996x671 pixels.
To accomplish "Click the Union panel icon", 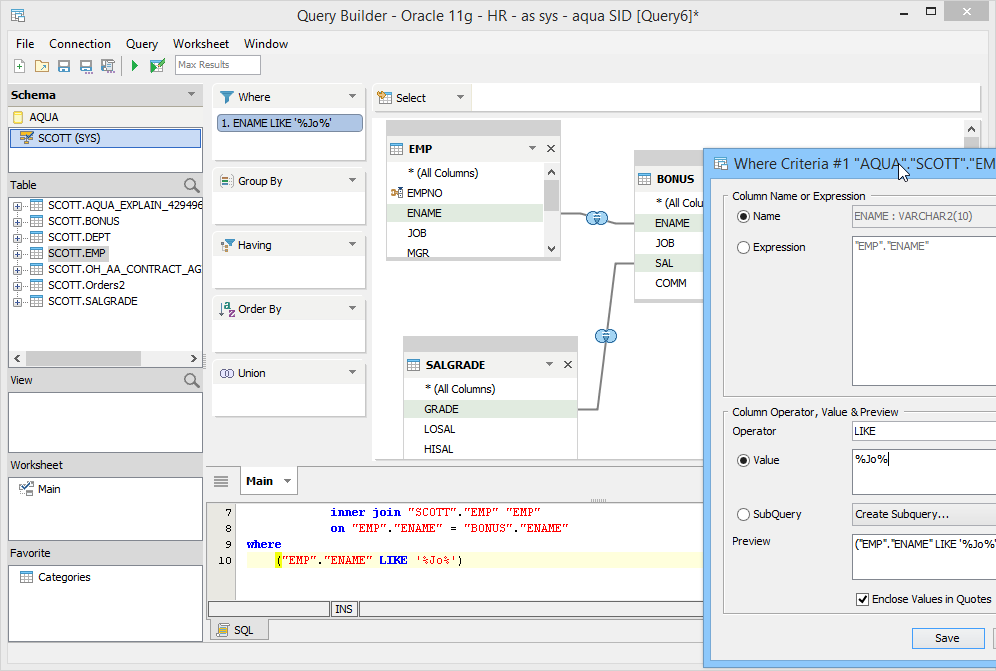I will pos(227,374).
